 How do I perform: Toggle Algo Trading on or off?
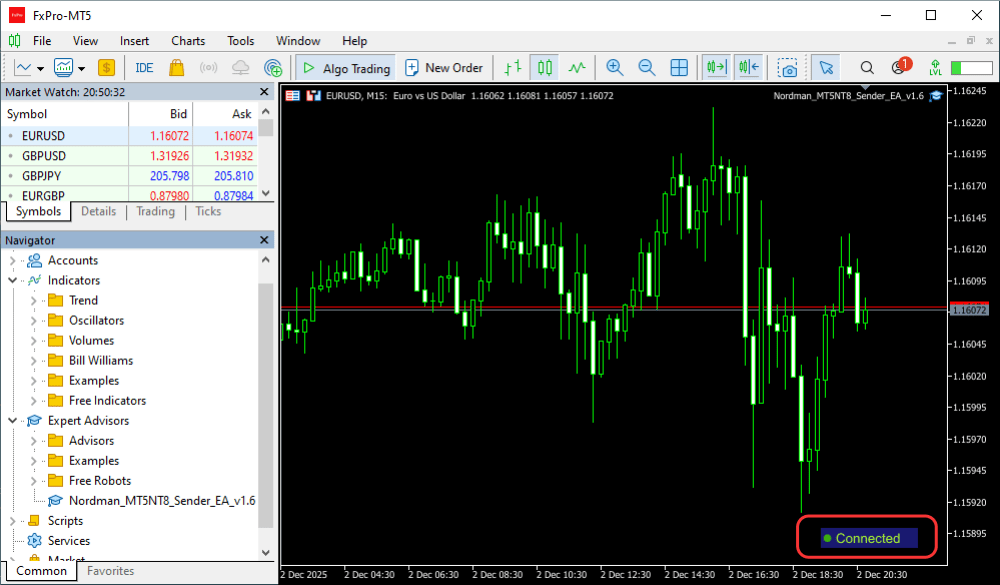(x=345, y=67)
